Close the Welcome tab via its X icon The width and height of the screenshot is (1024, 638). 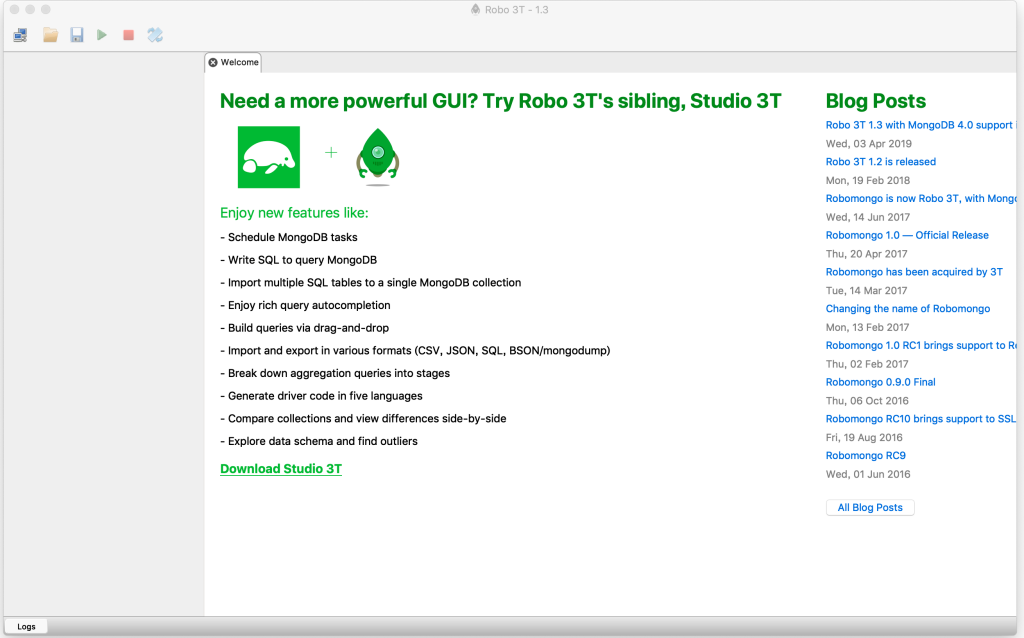click(x=213, y=63)
